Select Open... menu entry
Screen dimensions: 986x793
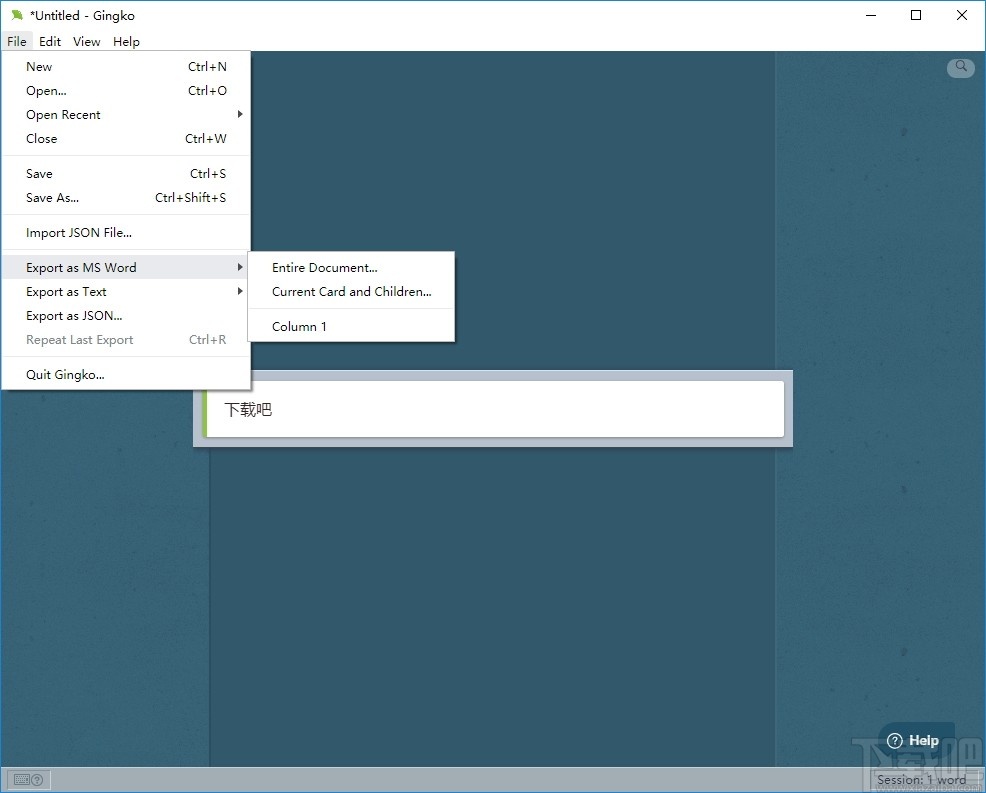click(x=126, y=91)
